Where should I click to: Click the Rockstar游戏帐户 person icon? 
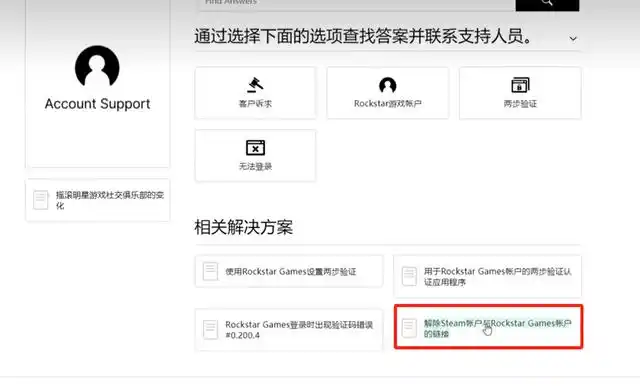[x=387, y=85]
